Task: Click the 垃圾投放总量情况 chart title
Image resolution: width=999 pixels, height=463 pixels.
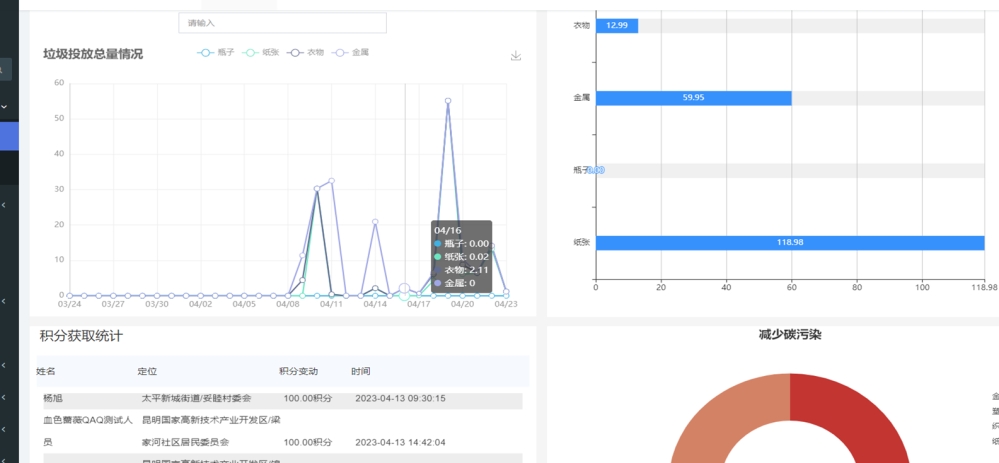Action: pyautogui.click(x=93, y=54)
